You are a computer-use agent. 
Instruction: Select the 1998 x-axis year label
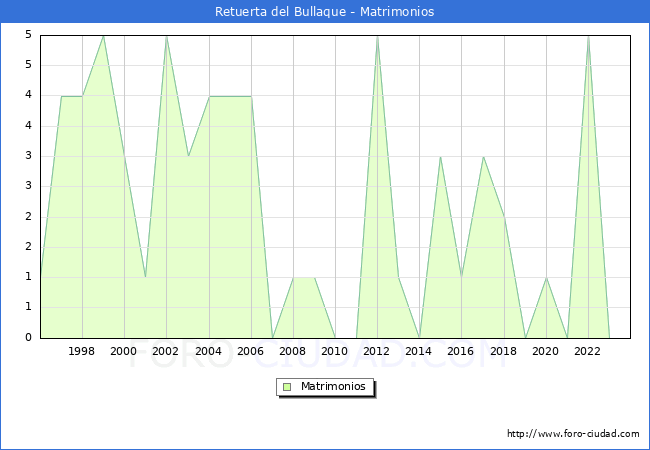[x=82, y=351]
